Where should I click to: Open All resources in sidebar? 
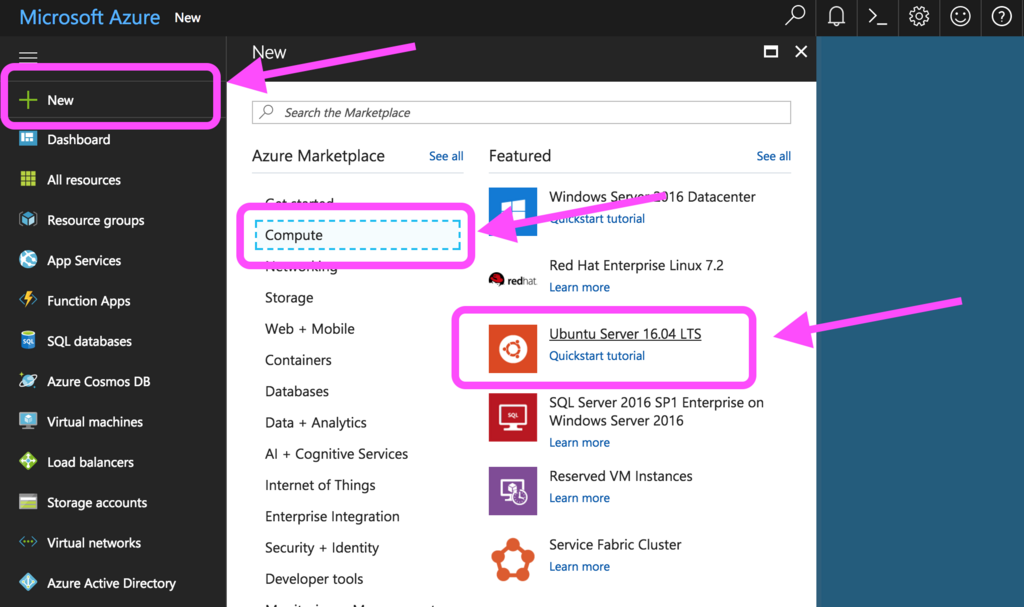pyautogui.click(x=84, y=180)
